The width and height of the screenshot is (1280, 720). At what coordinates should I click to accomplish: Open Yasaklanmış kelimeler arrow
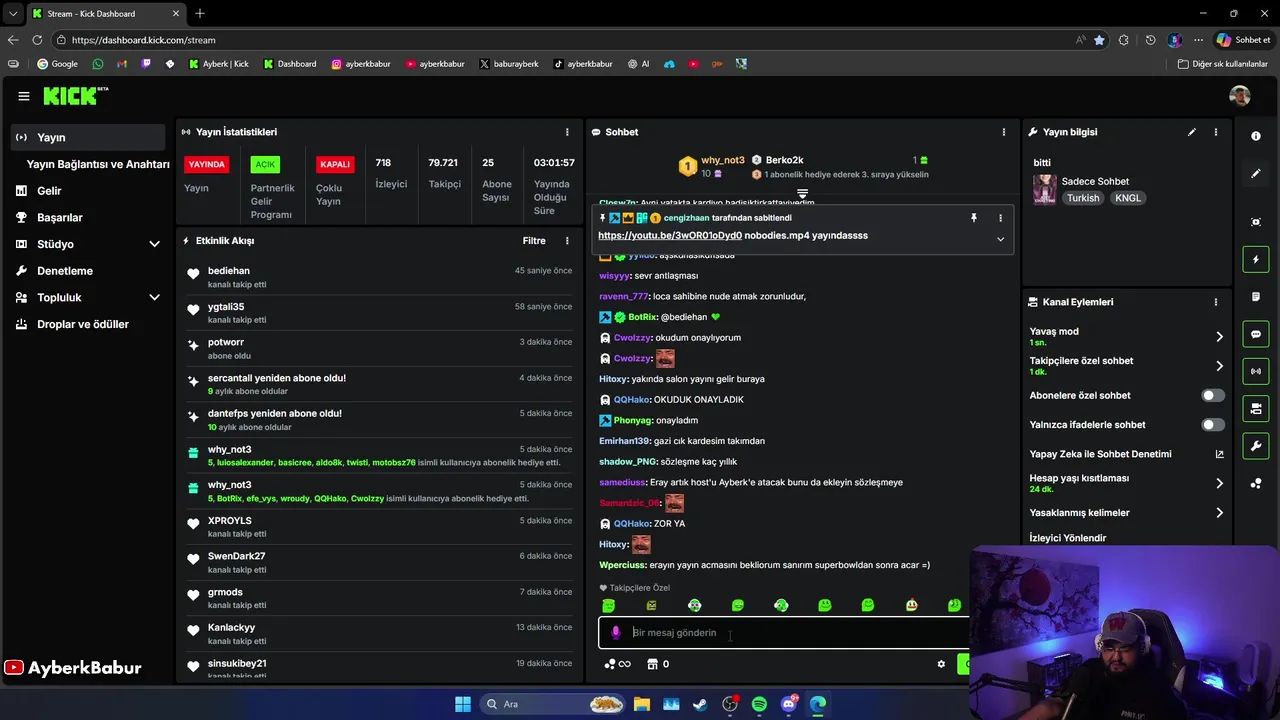(x=1219, y=513)
